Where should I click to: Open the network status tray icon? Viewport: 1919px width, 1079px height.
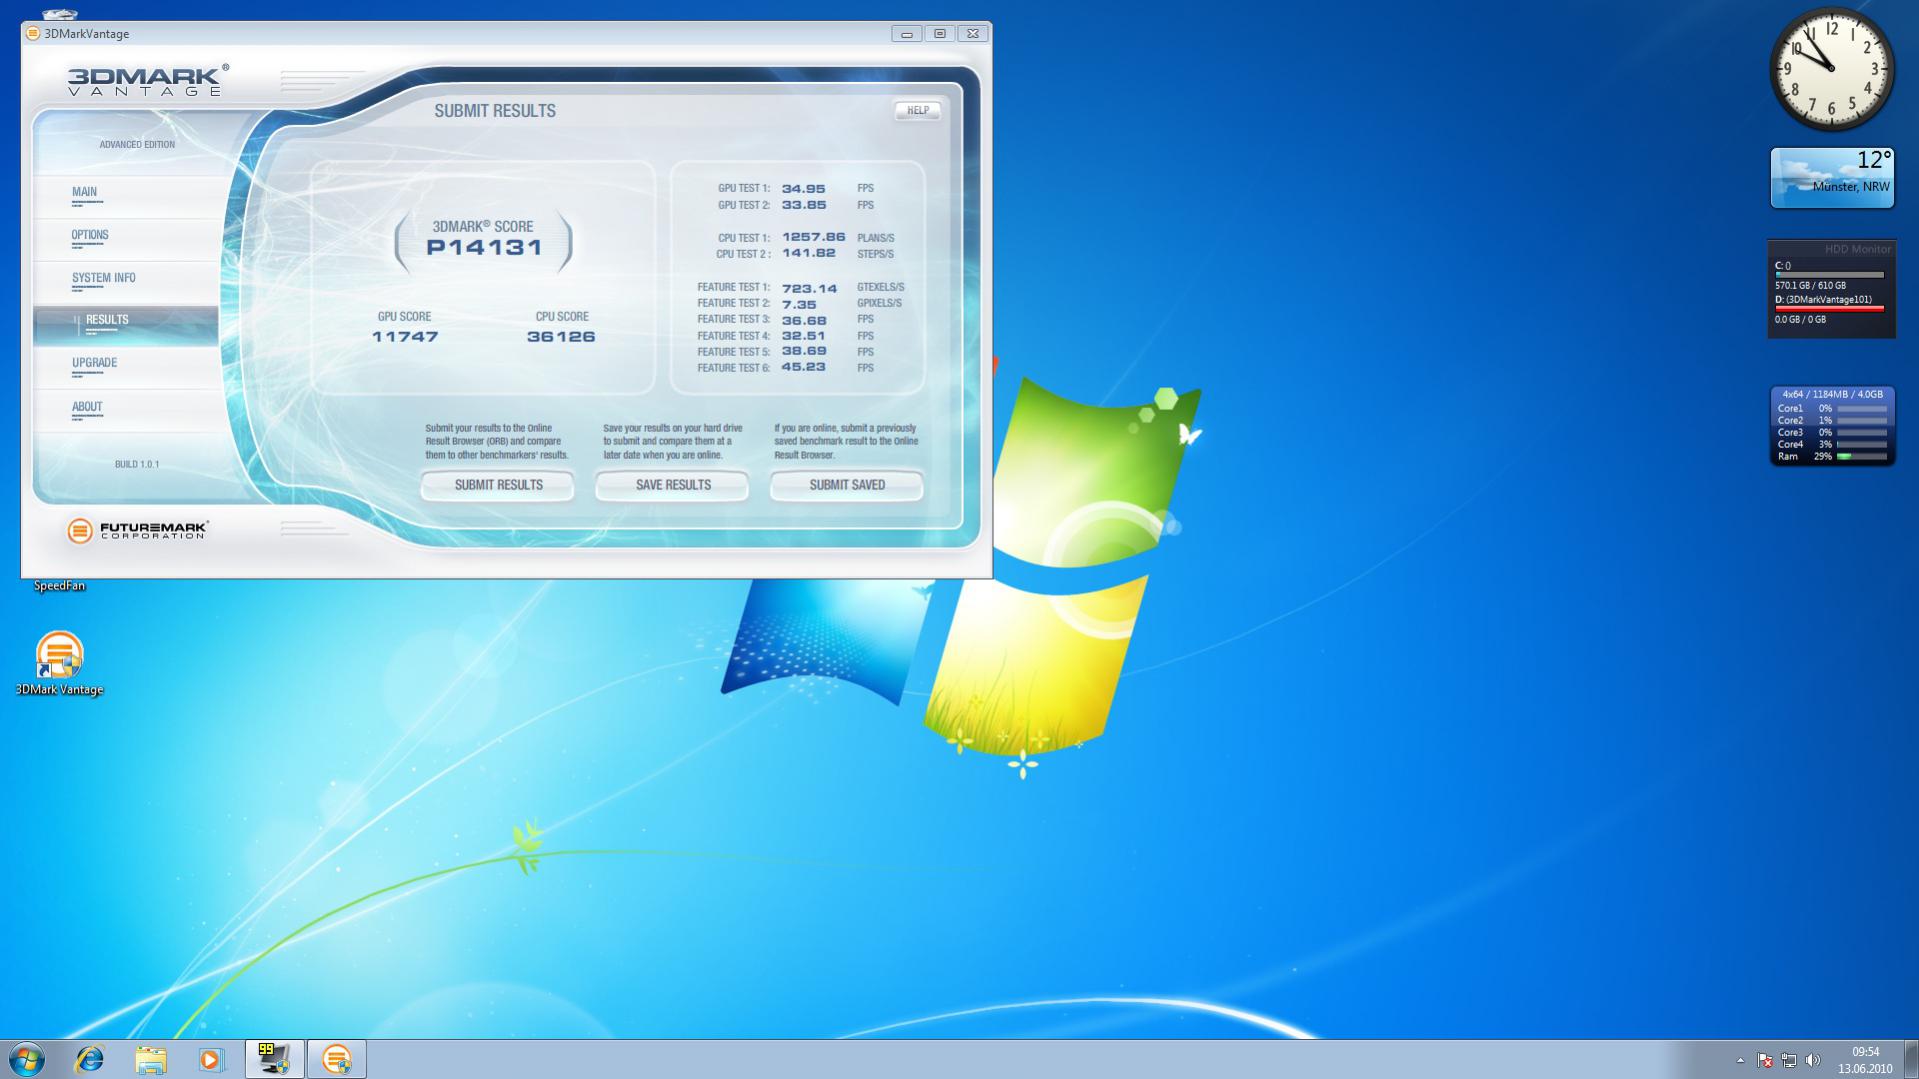point(1789,1060)
